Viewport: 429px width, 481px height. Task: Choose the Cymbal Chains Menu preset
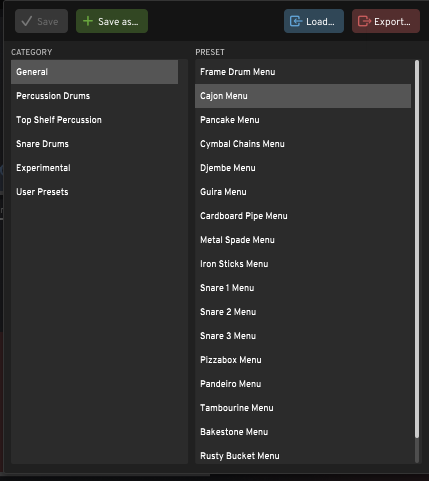pos(303,144)
